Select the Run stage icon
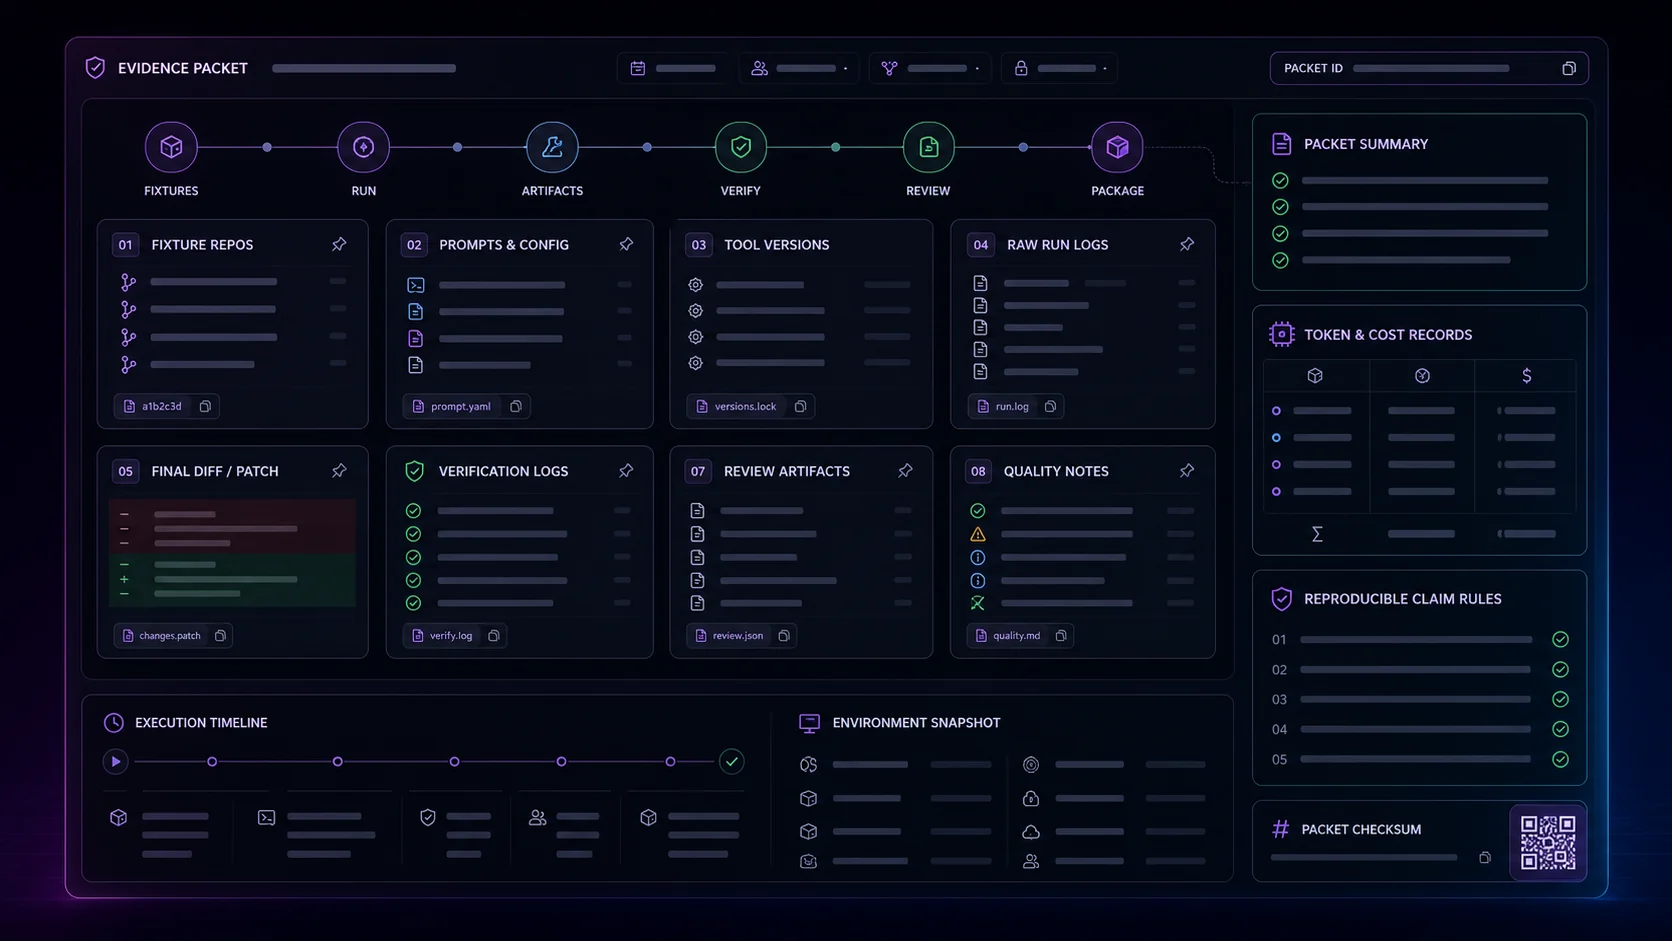Screen dimensions: 1672x941 (x=363, y=147)
